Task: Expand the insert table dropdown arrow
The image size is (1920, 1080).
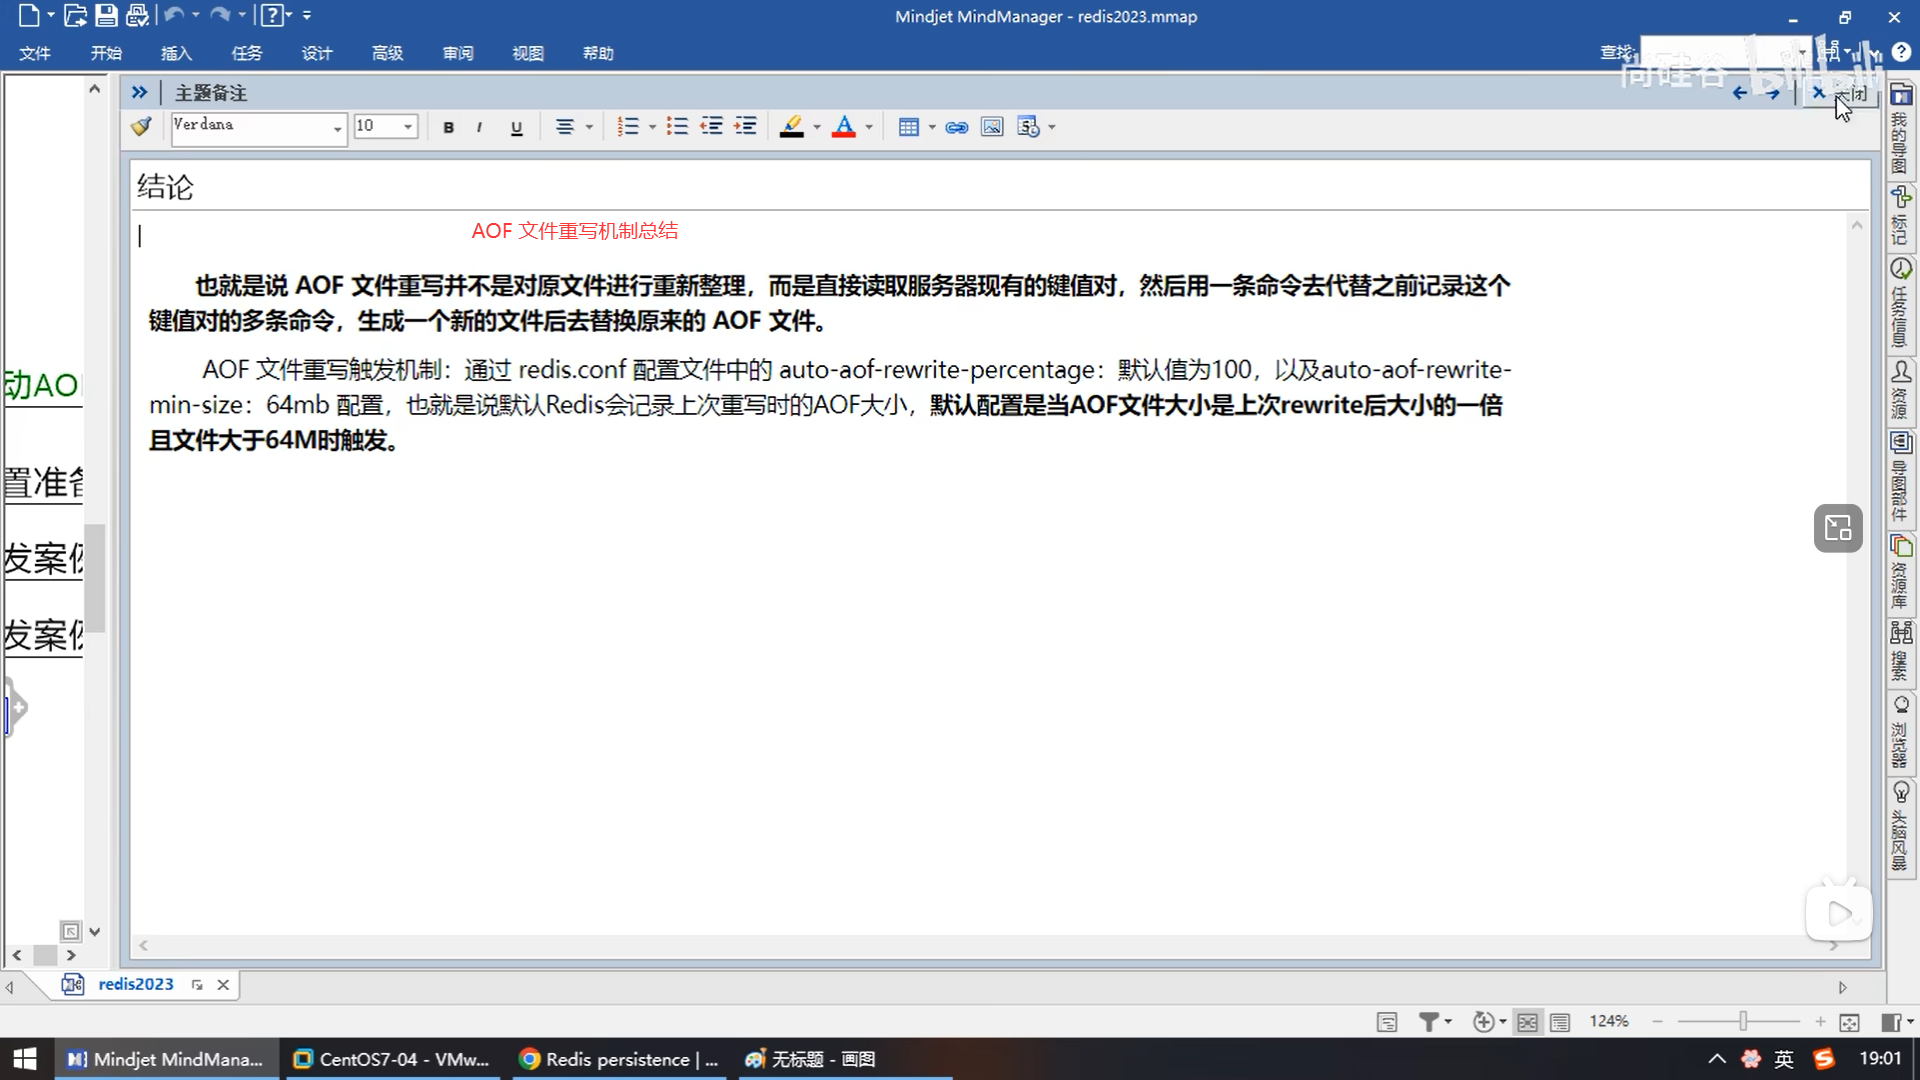Action: tap(932, 127)
